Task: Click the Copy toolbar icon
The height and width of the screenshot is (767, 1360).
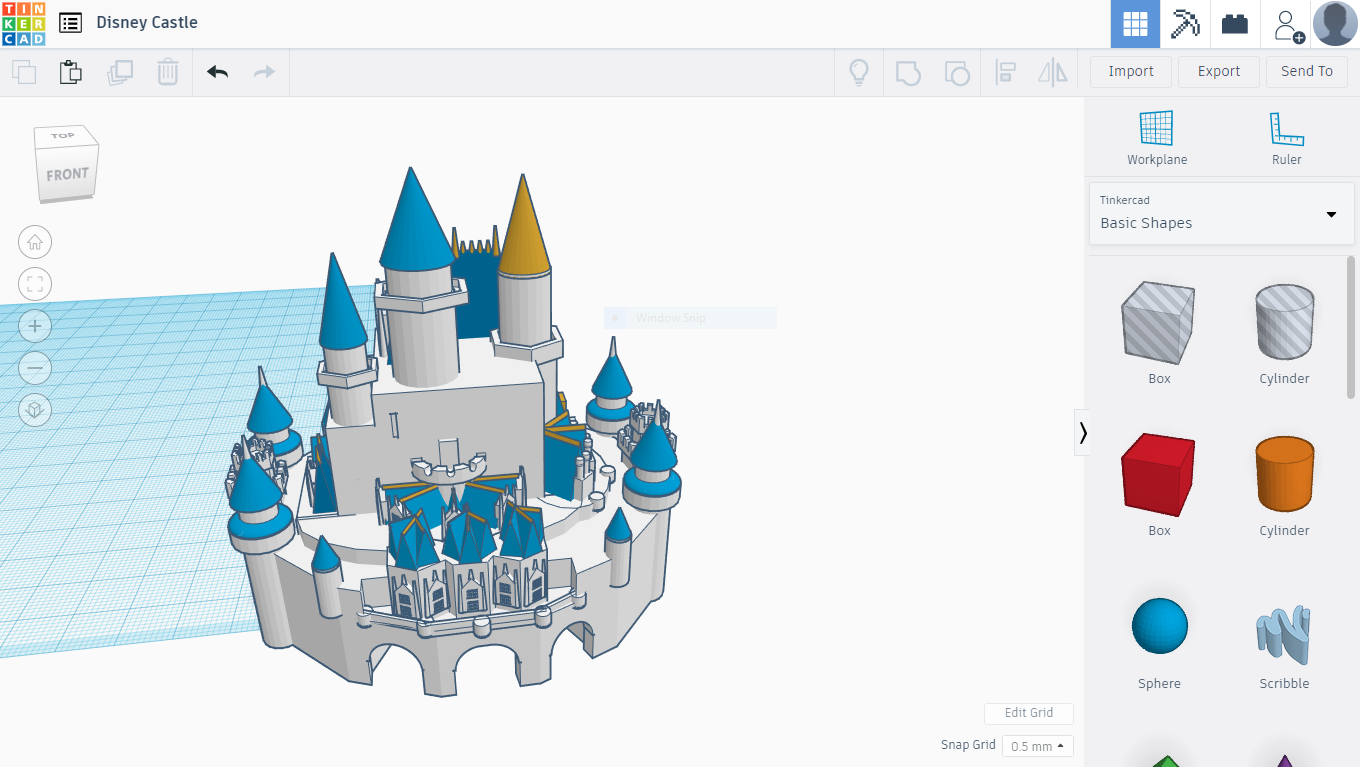Action: (x=23, y=72)
